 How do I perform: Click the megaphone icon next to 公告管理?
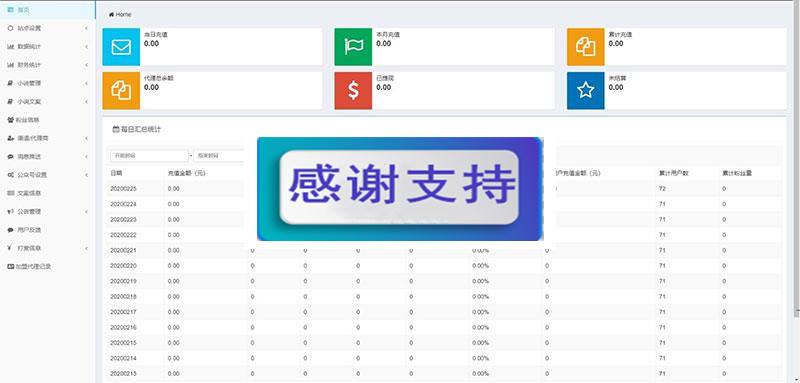(x=10, y=212)
